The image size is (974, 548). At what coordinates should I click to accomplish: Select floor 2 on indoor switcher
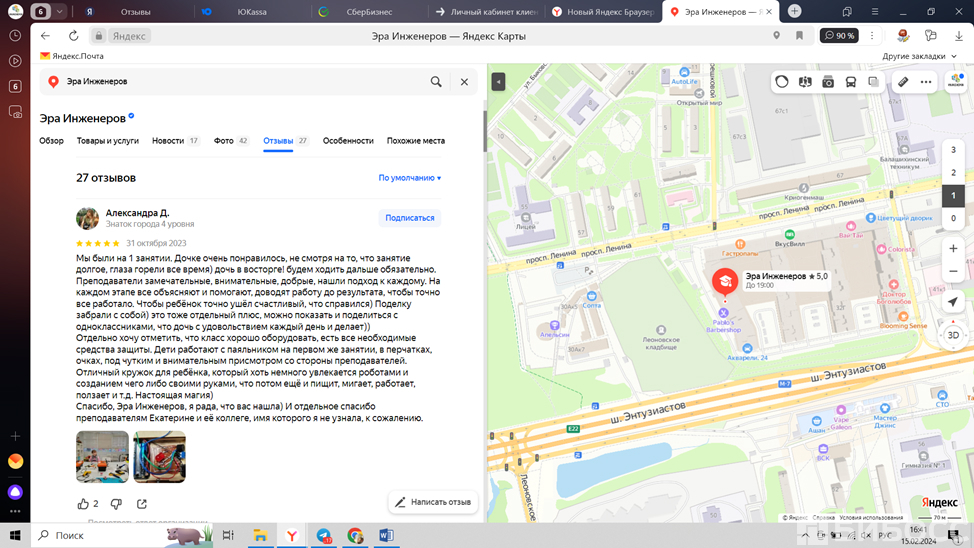coord(953,173)
